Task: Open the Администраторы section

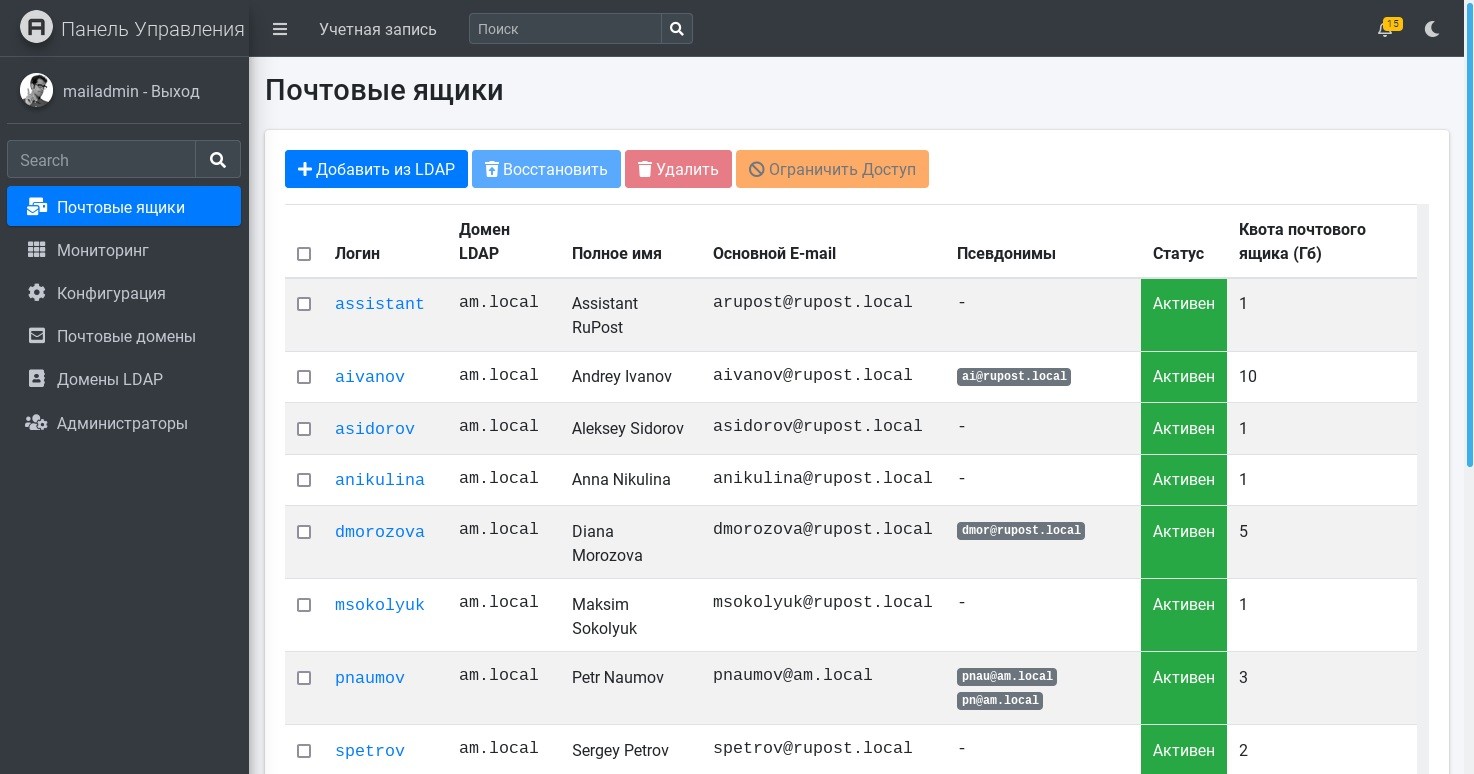Action: tap(121, 423)
